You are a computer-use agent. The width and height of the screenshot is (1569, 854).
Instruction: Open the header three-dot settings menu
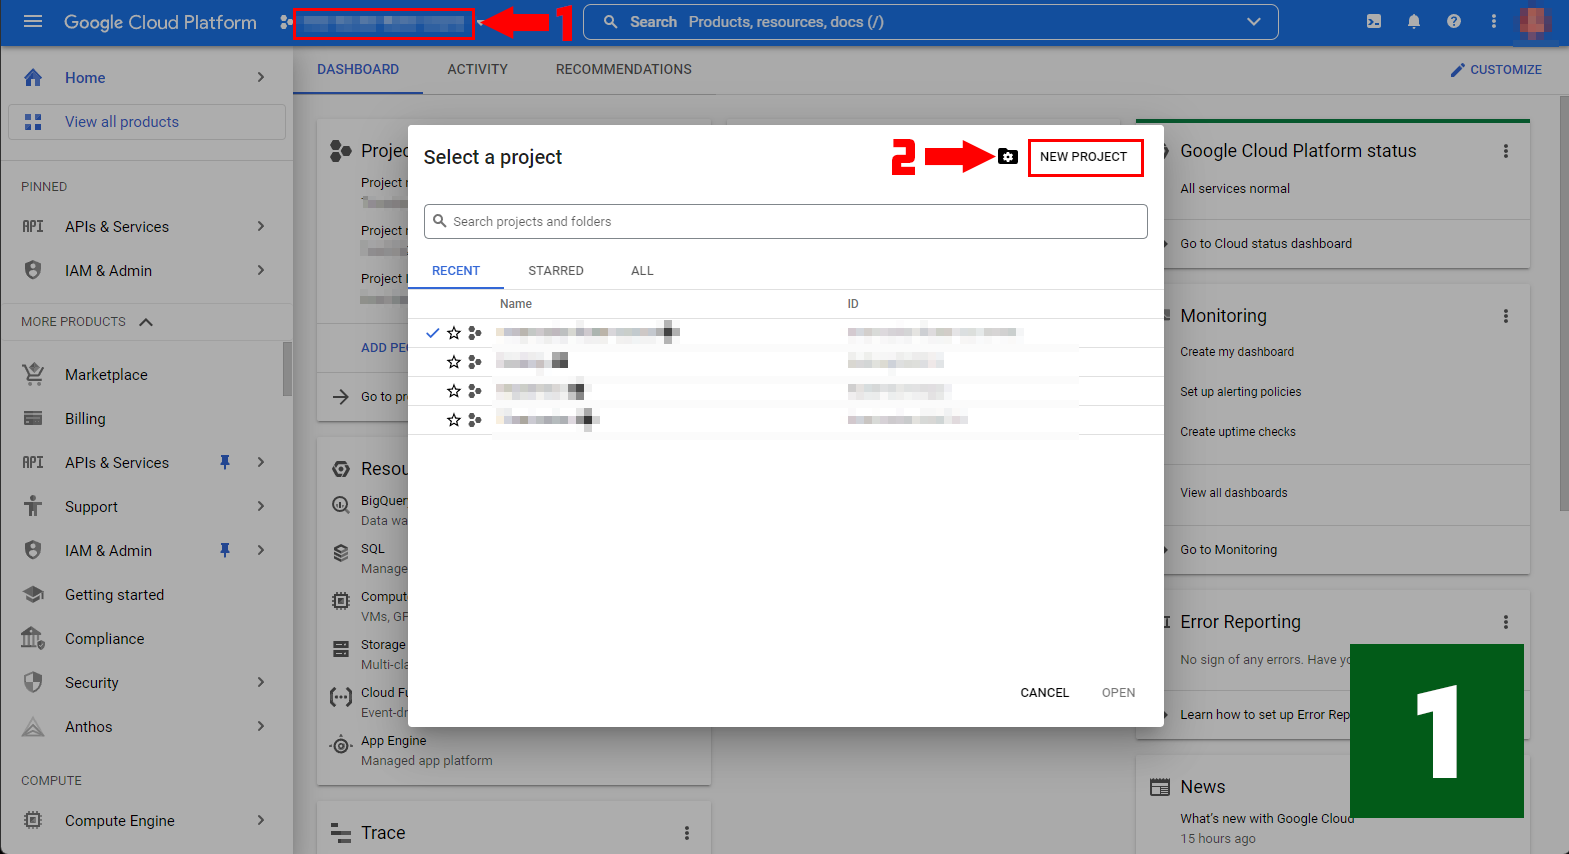pos(1494,21)
